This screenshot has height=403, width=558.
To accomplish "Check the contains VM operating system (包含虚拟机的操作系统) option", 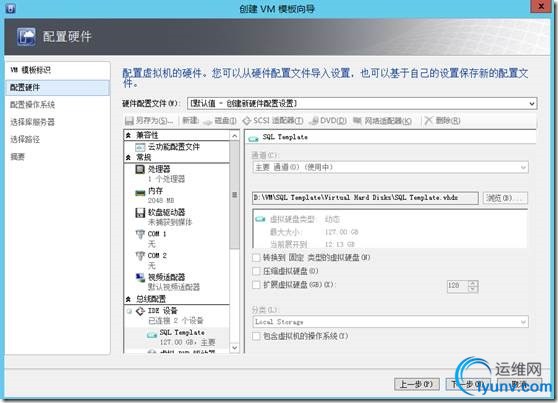I will [256, 336].
